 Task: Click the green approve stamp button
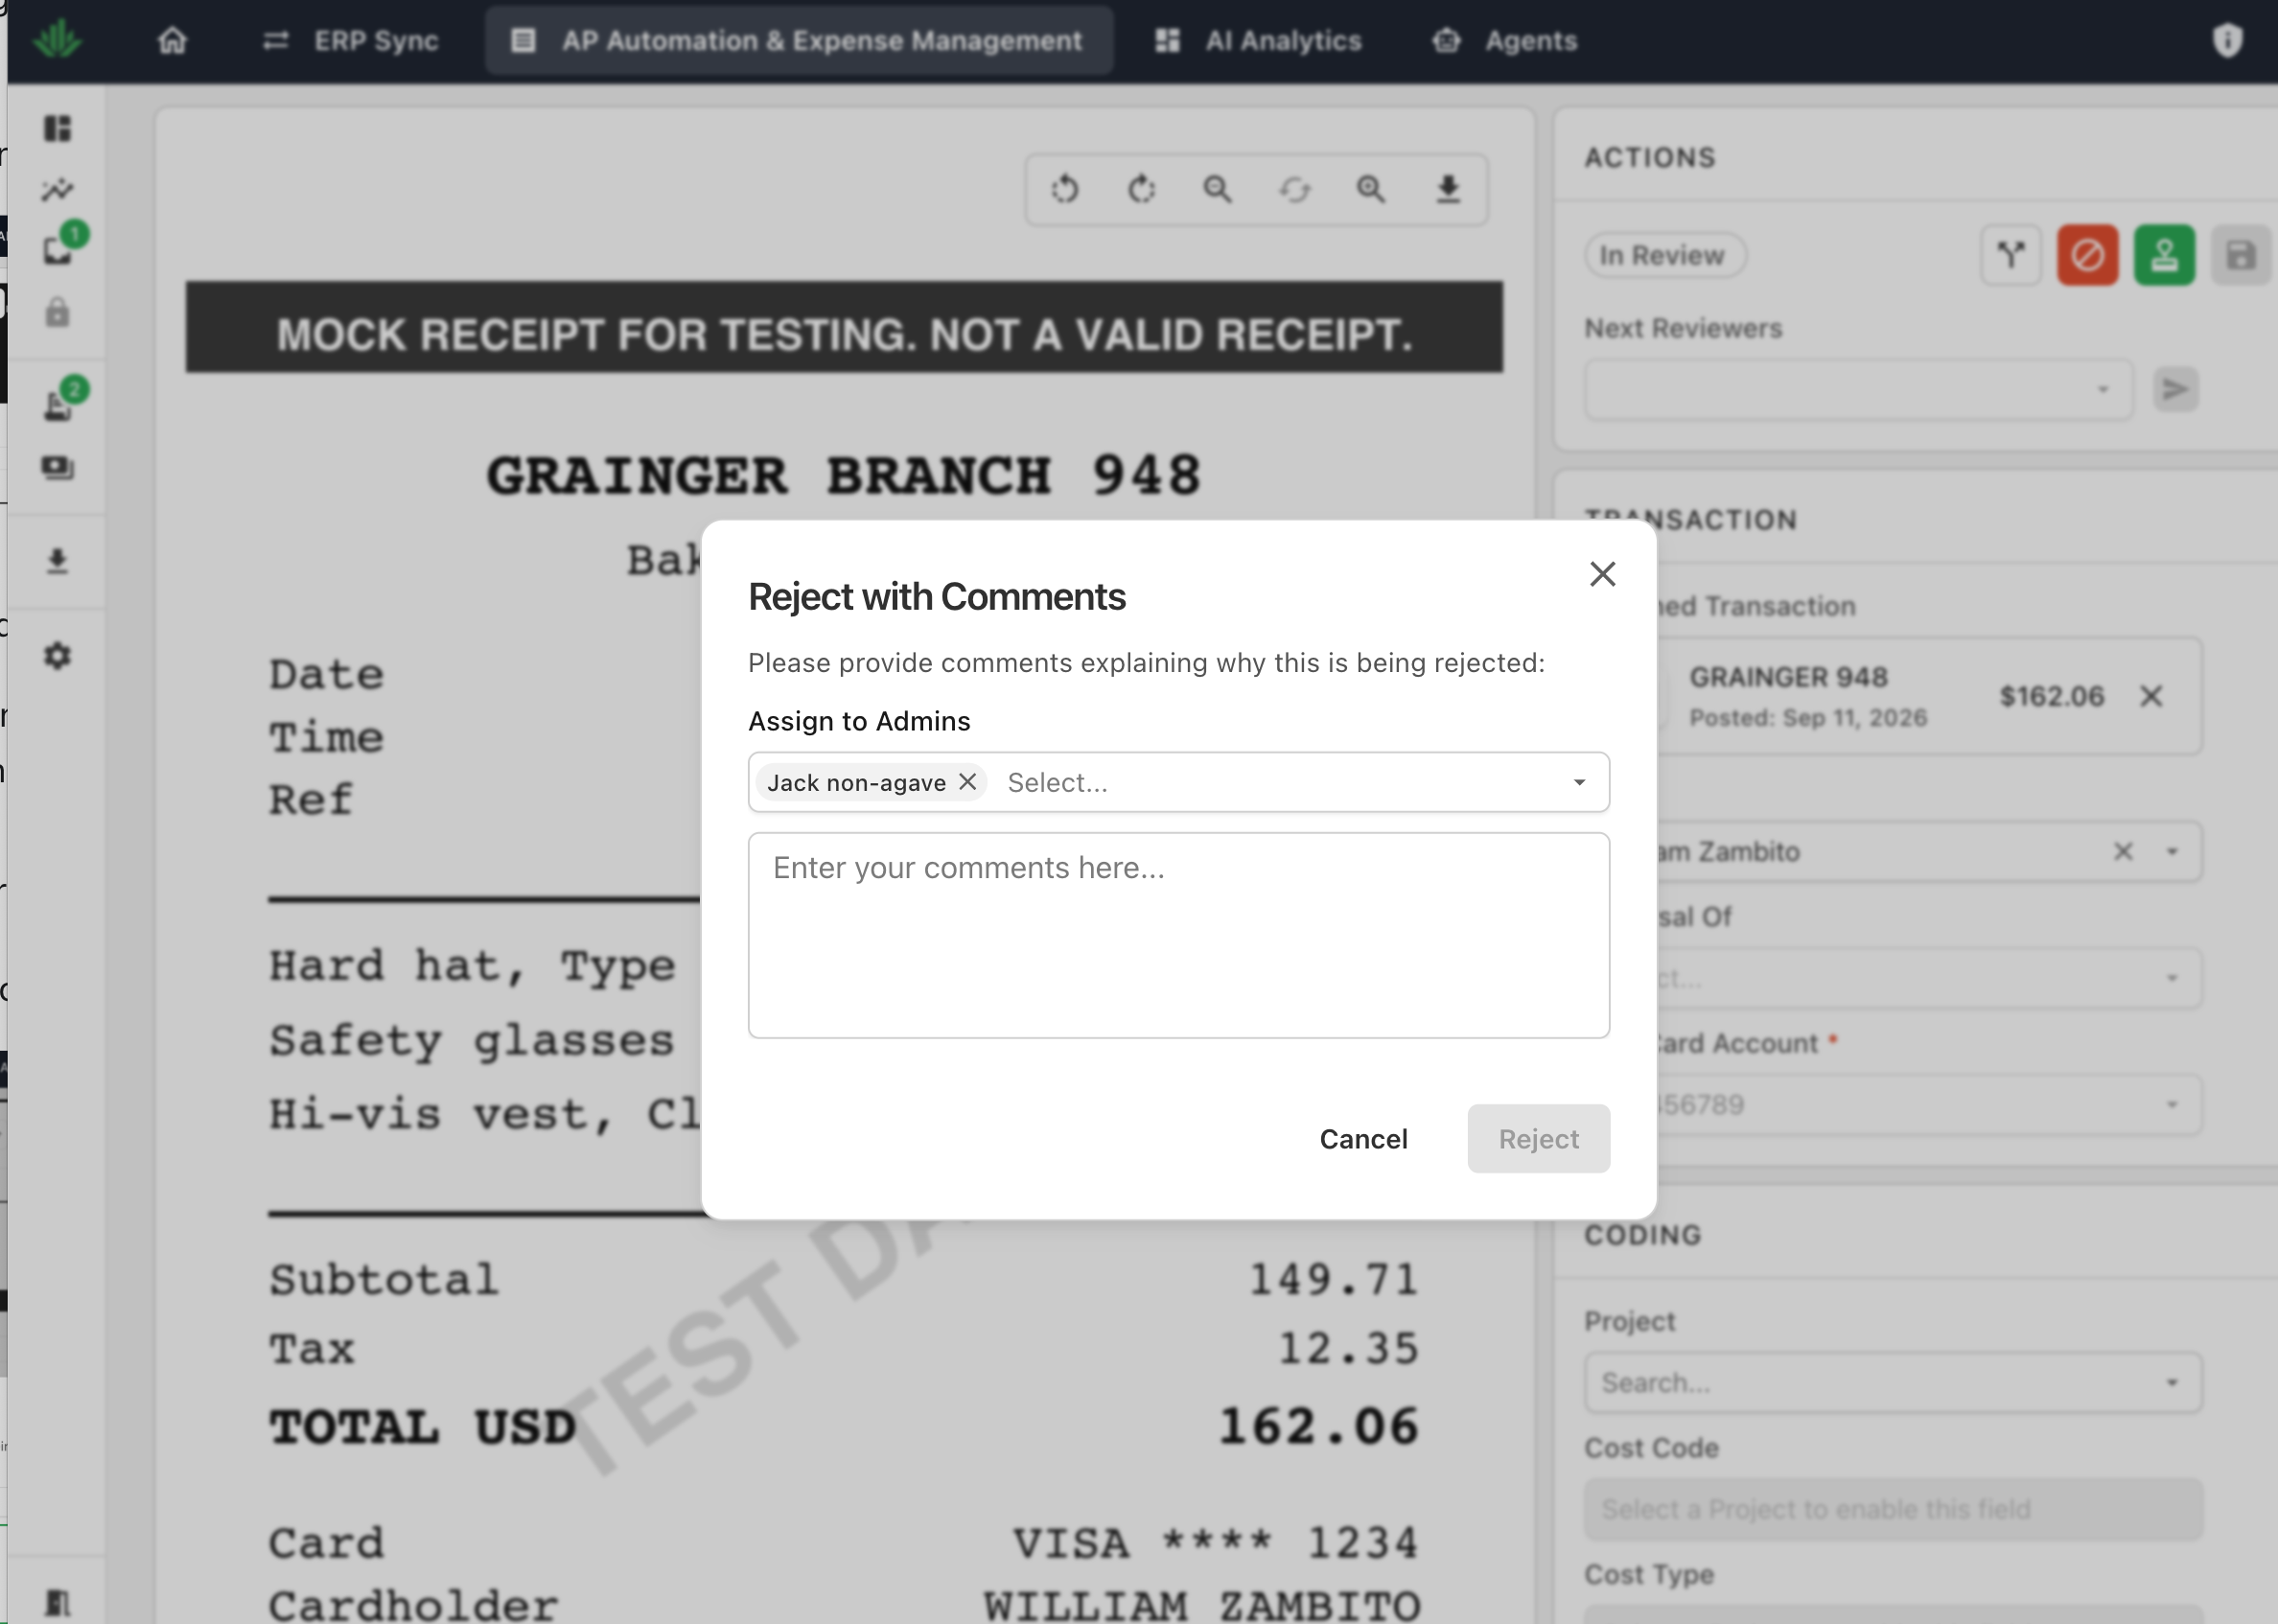click(2164, 255)
